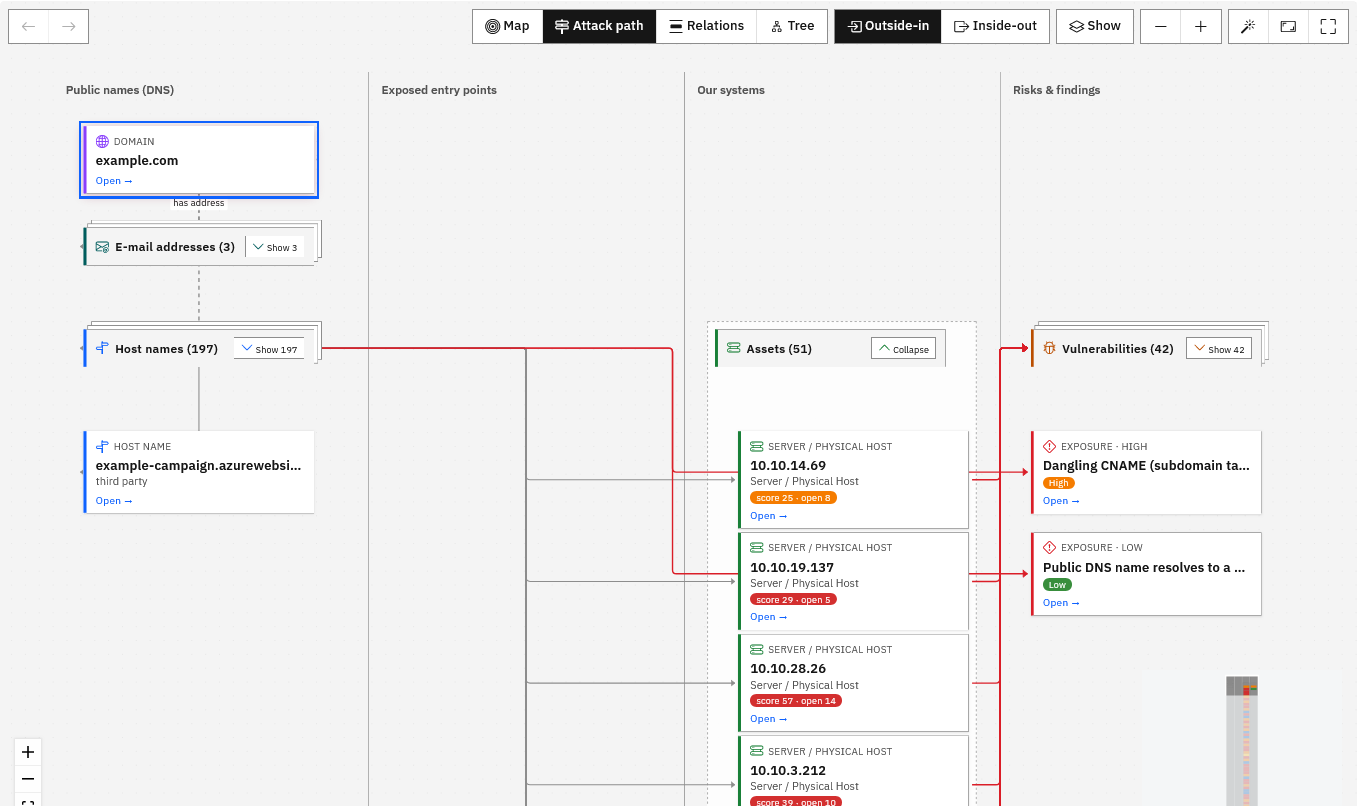This screenshot has height=806, width=1361.
Task: Go forward with the right arrow button
Action: click(69, 26)
